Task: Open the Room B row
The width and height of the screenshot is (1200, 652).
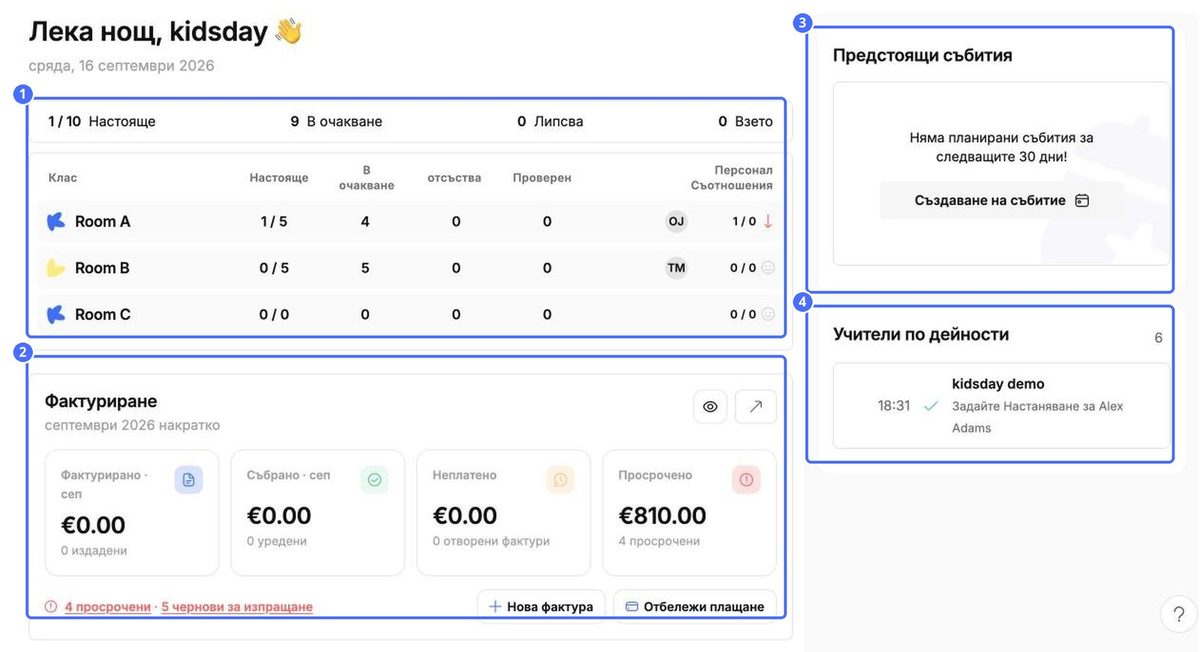Action: tap(411, 268)
